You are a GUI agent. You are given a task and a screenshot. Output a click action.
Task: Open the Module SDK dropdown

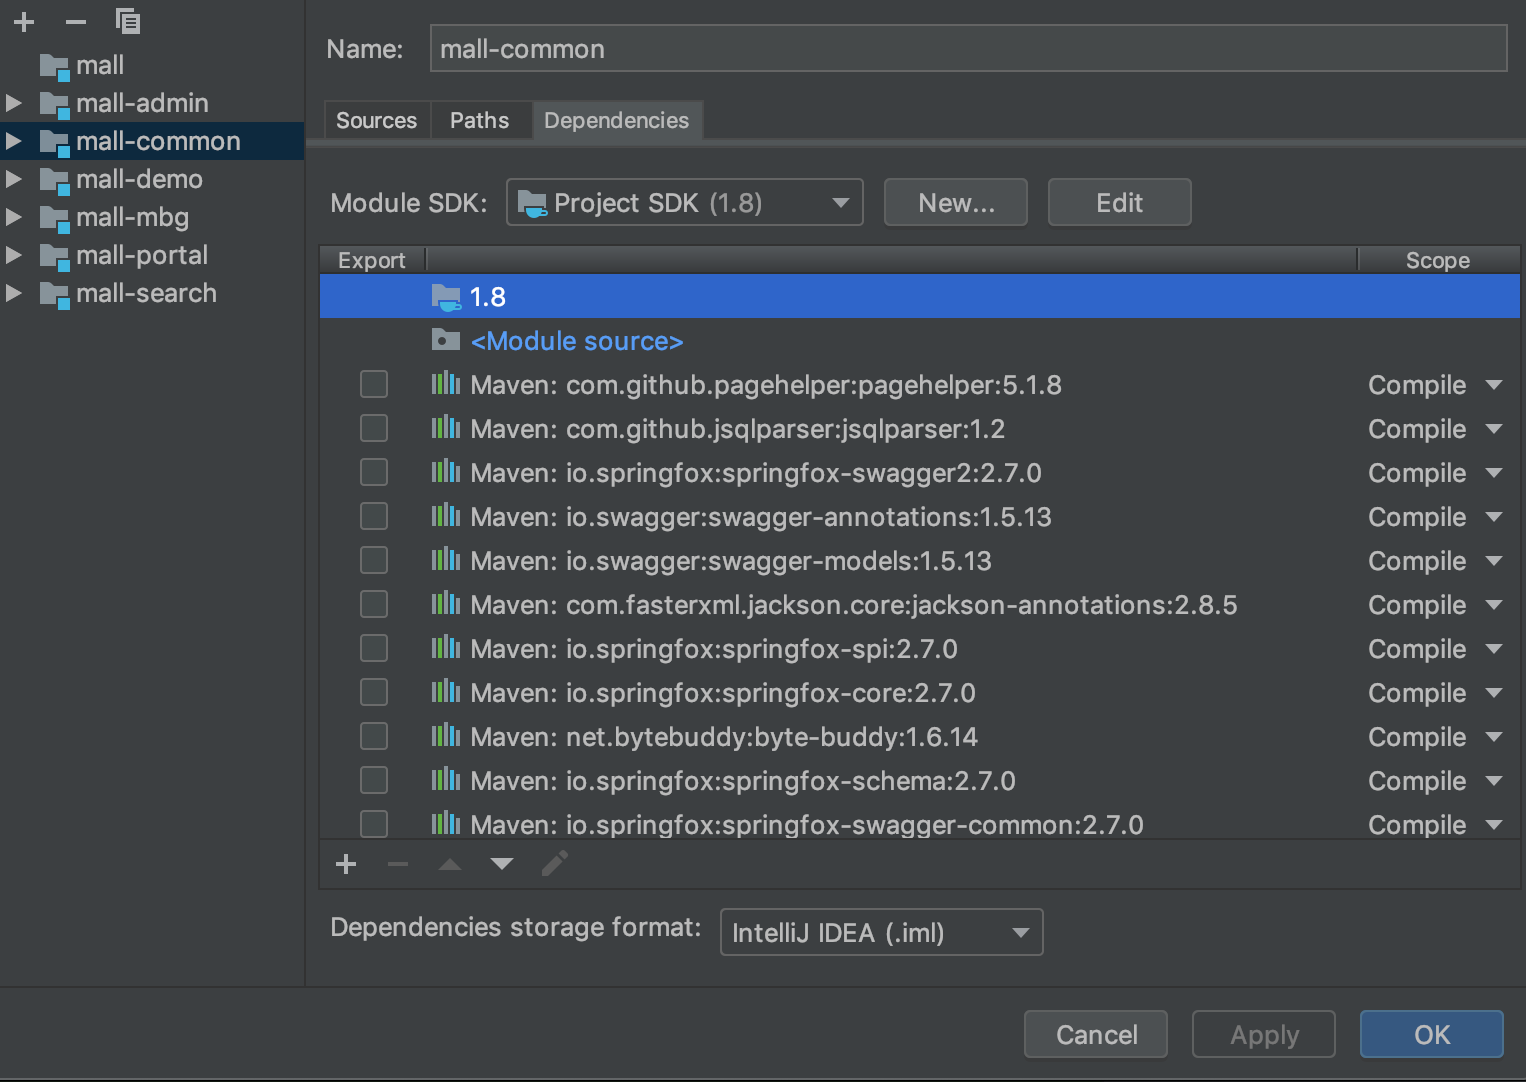[x=684, y=203]
